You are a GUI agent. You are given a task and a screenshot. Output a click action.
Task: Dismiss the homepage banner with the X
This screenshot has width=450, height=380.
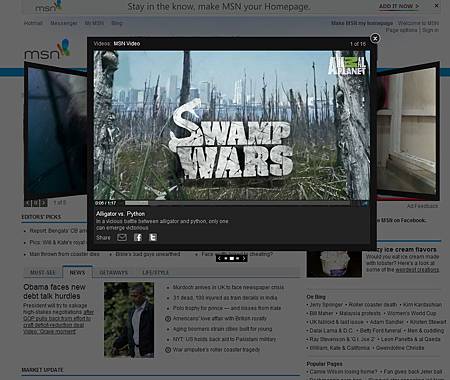click(x=436, y=5)
